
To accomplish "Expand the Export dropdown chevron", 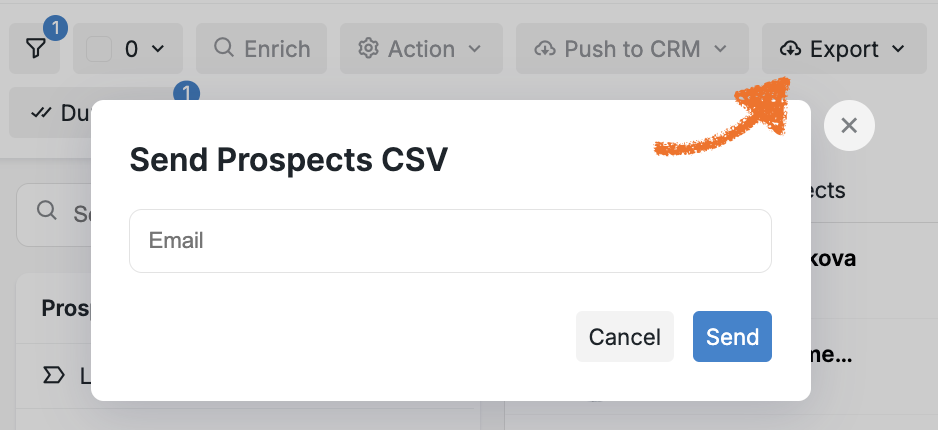I will 898,49.
